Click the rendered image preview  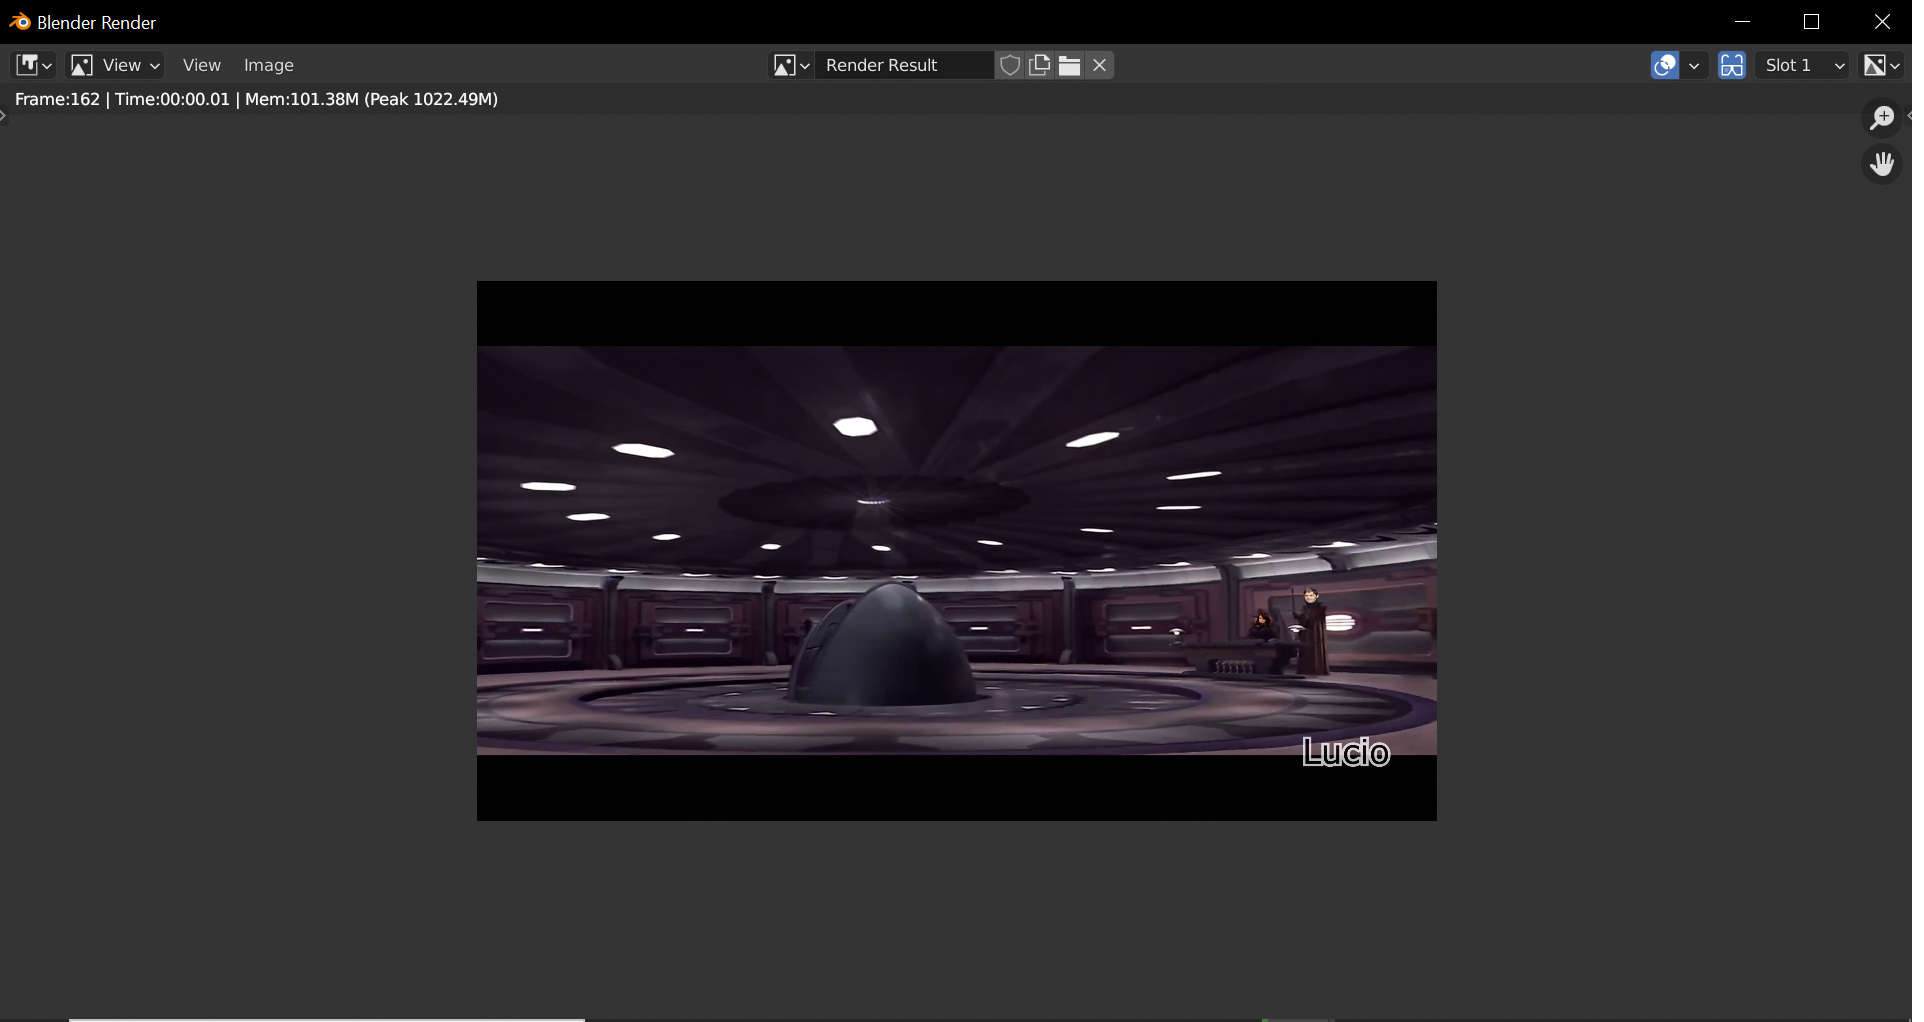pos(957,551)
